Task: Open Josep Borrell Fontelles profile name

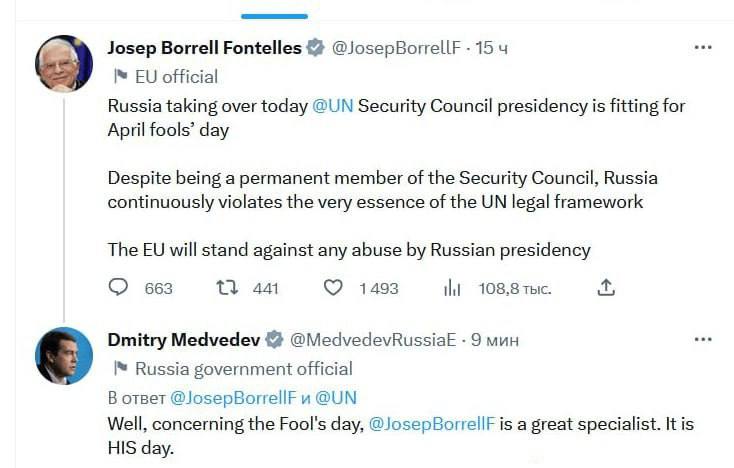Action: click(204, 47)
